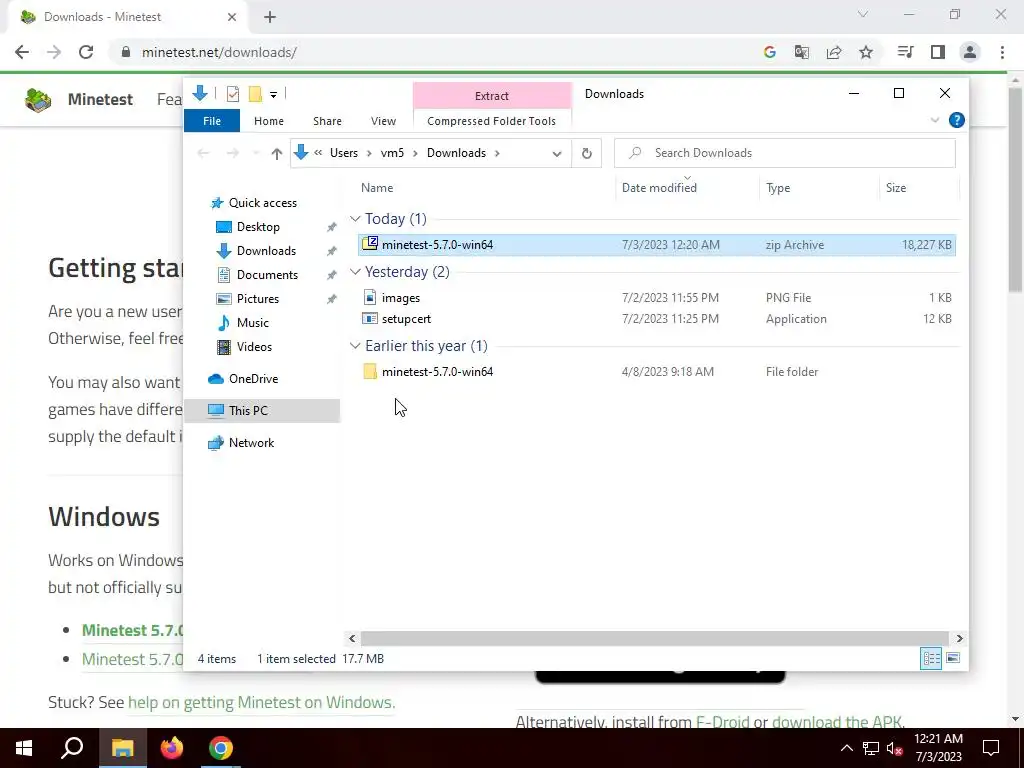The image size is (1024, 768).
Task: Collapse the Today (1) group
Action: tap(355, 219)
